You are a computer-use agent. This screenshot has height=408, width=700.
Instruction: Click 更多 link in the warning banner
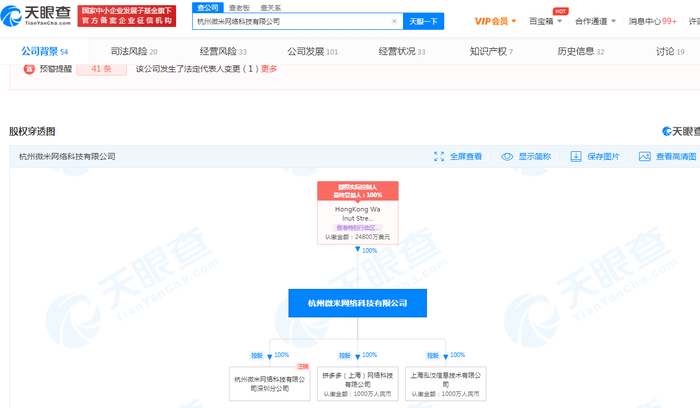(x=269, y=69)
